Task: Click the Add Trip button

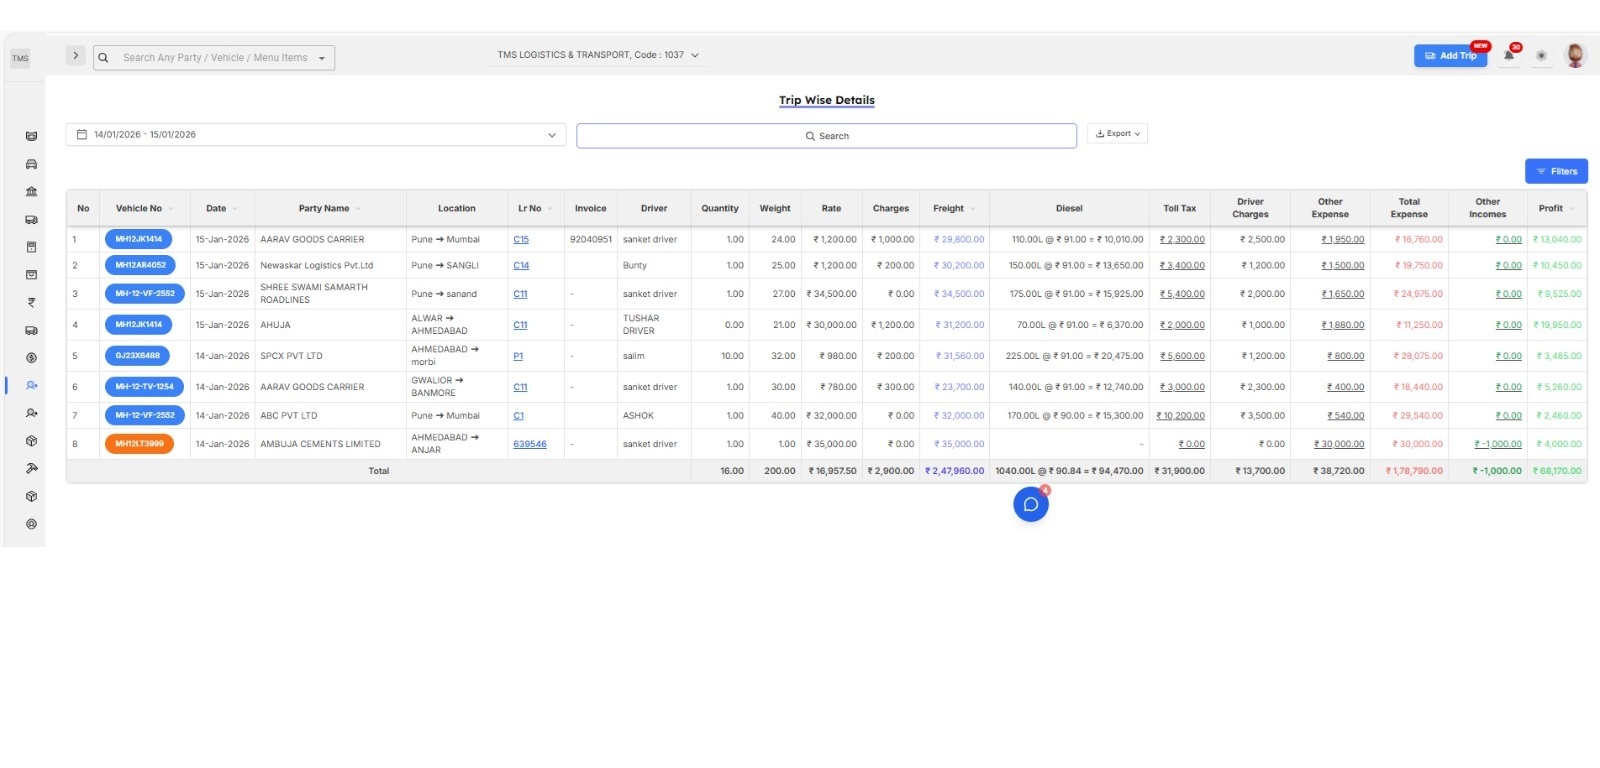Action: (1450, 56)
